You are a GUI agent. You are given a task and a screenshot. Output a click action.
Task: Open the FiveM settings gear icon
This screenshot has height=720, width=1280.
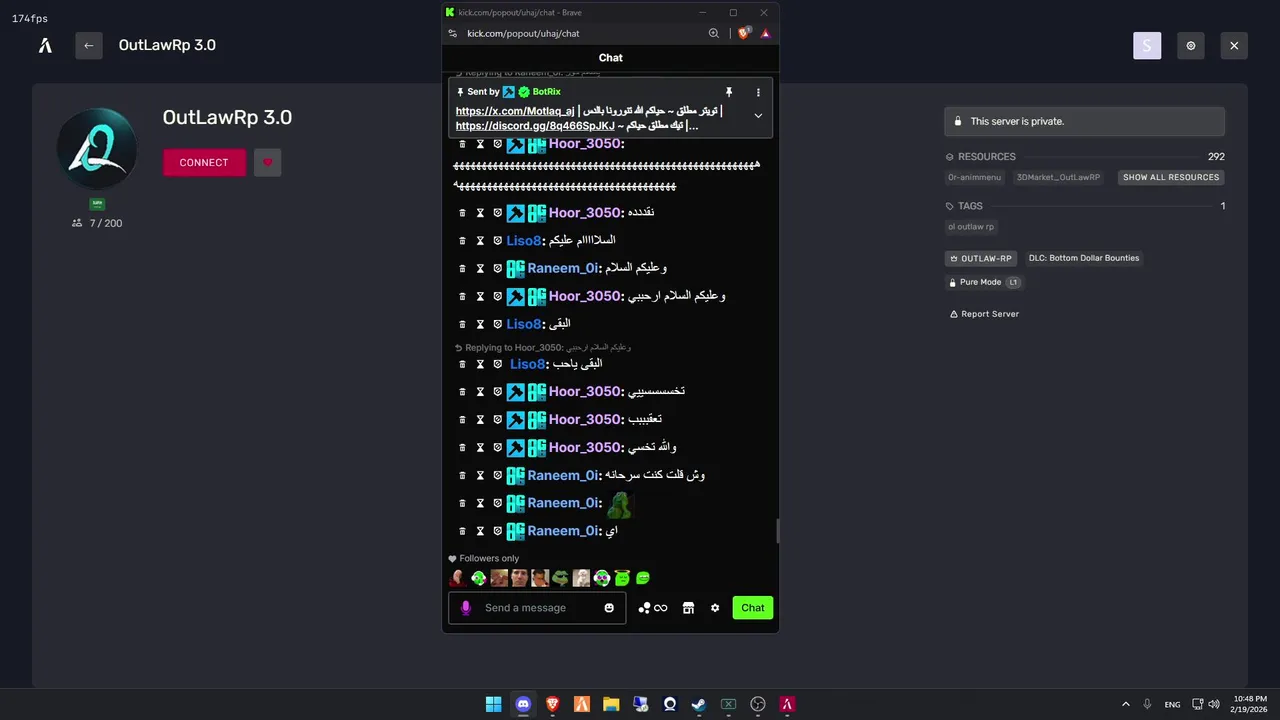coord(1191,45)
